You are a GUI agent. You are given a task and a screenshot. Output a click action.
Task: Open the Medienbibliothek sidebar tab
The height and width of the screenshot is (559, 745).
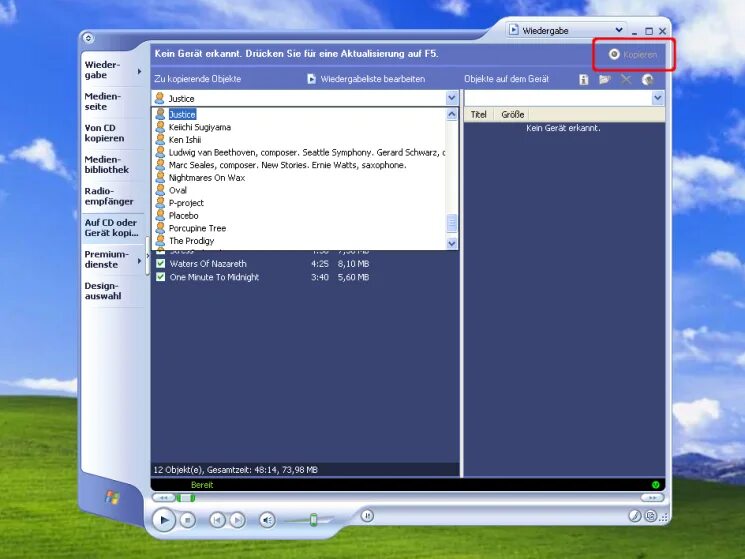(106, 164)
